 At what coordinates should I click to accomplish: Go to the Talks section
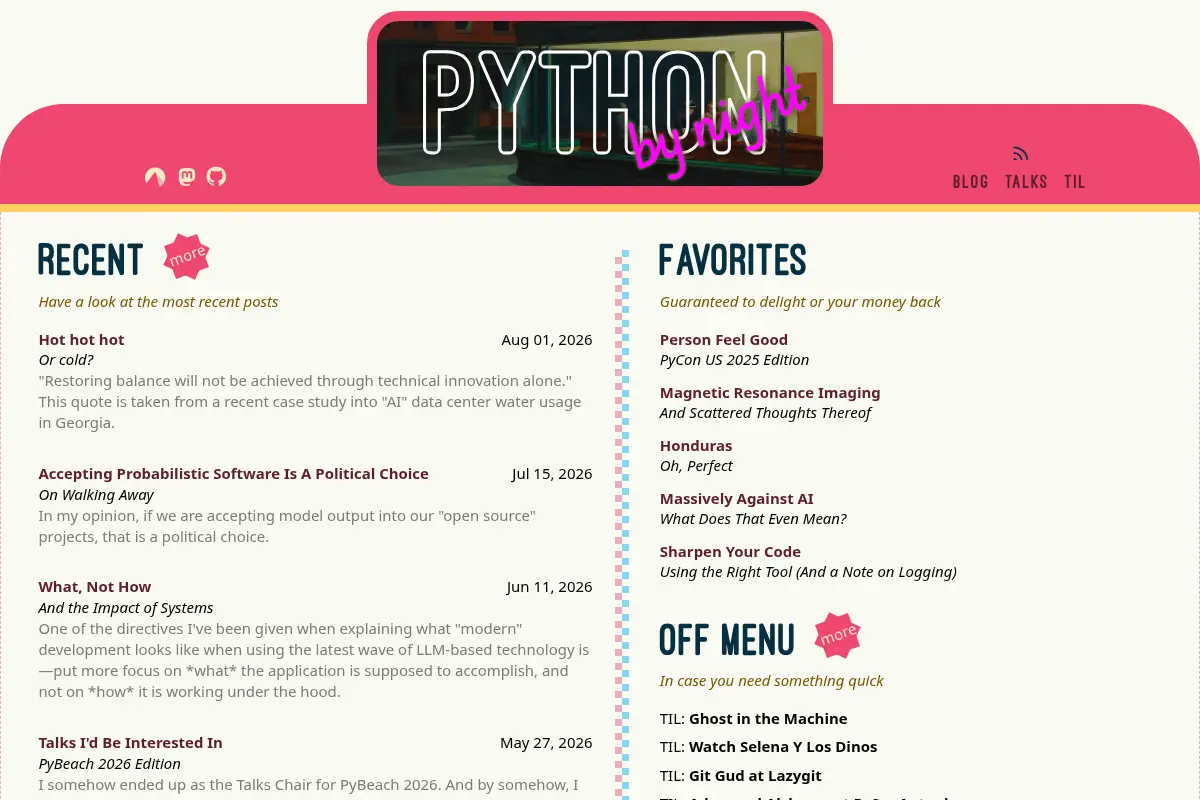[1026, 182]
